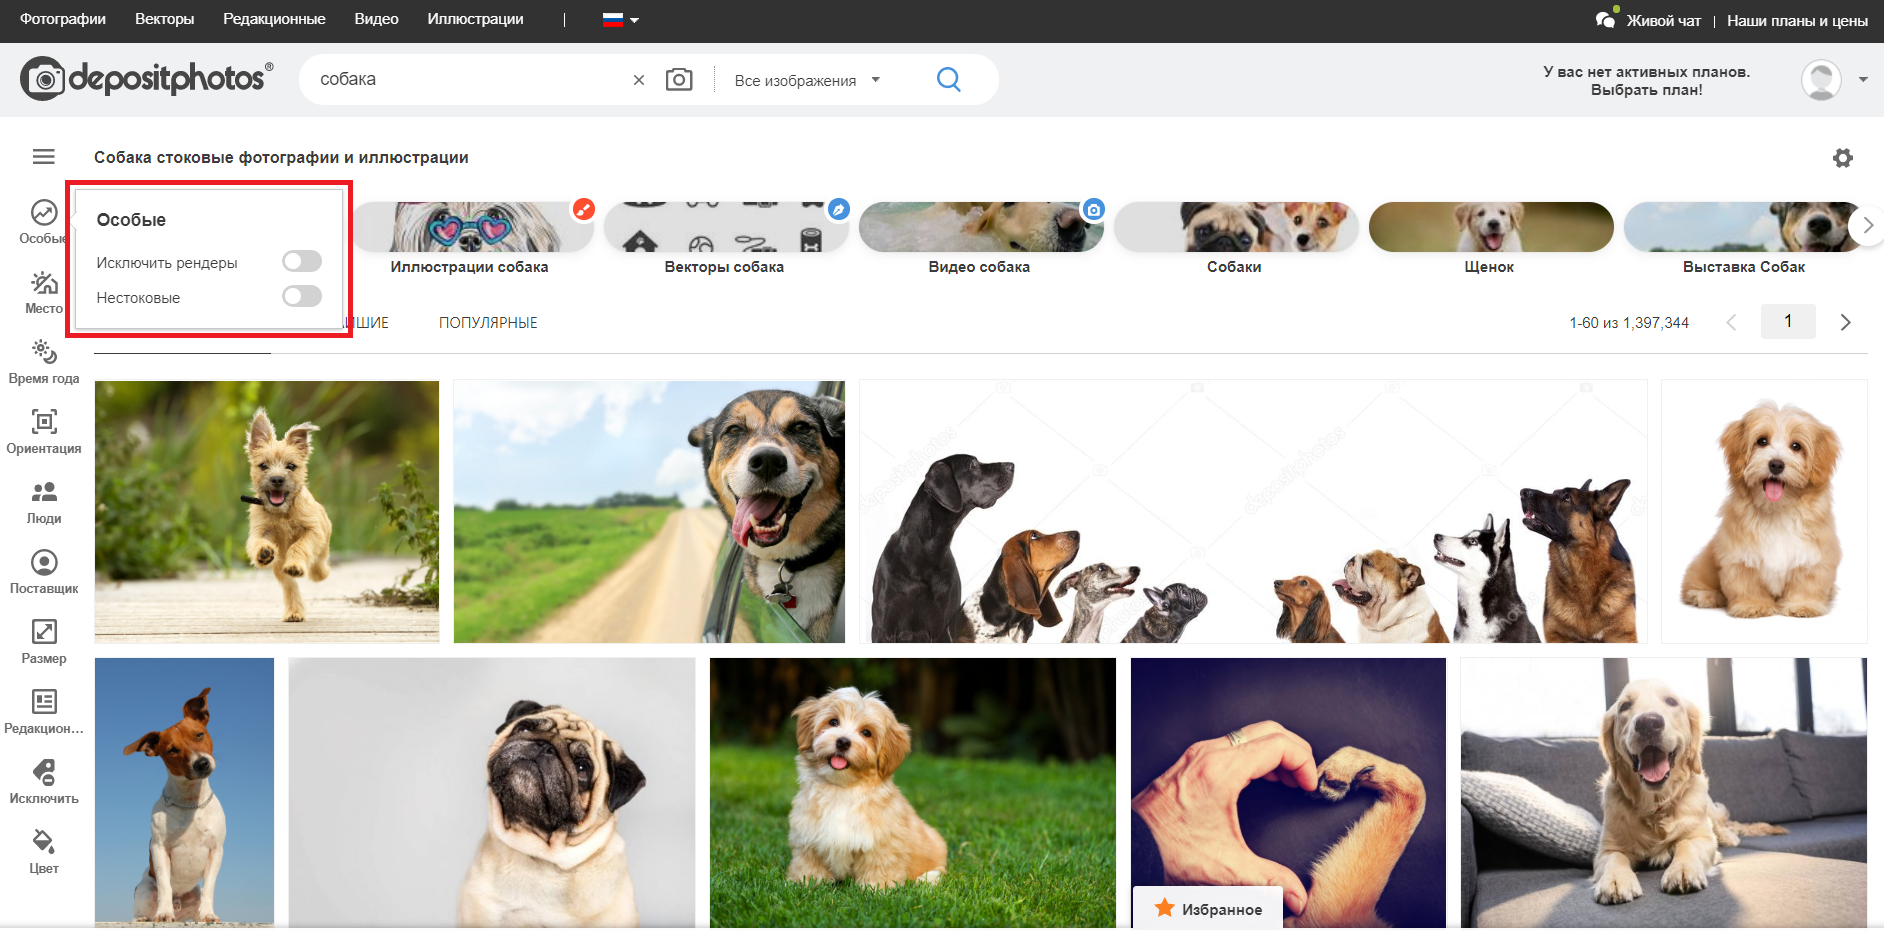Open the group of dogs photo
The width and height of the screenshot is (1884, 933).
[x=1253, y=512]
